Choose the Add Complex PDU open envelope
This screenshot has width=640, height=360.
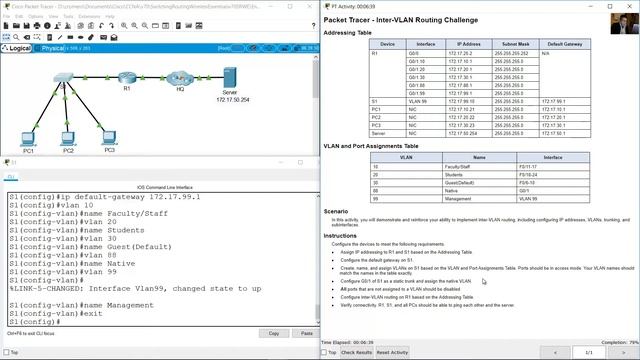pos(114,37)
